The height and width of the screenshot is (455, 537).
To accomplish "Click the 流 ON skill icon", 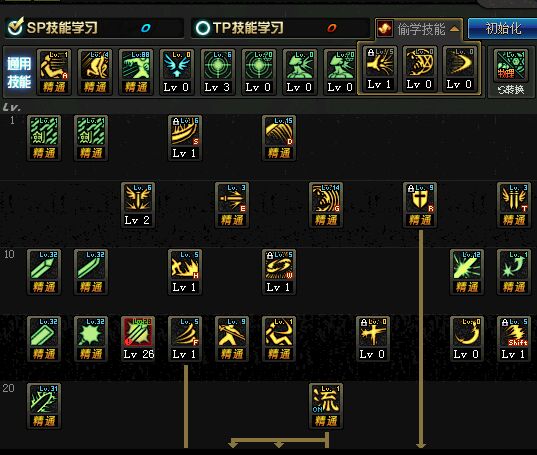I will pos(326,405).
